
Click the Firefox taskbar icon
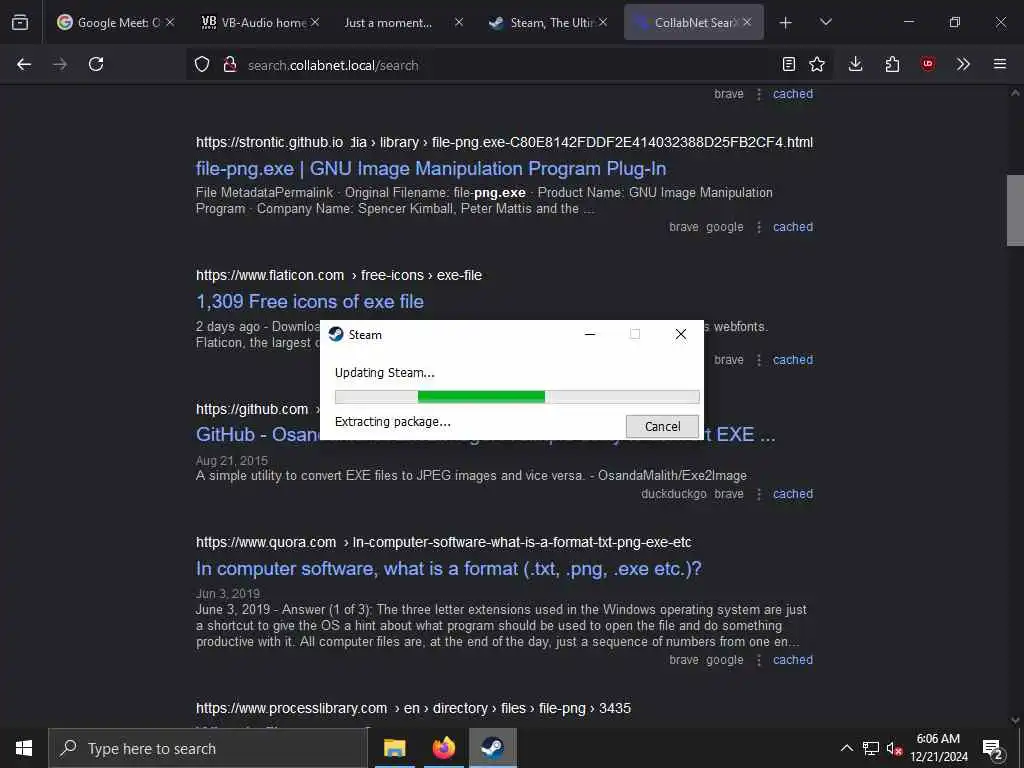tap(443, 748)
